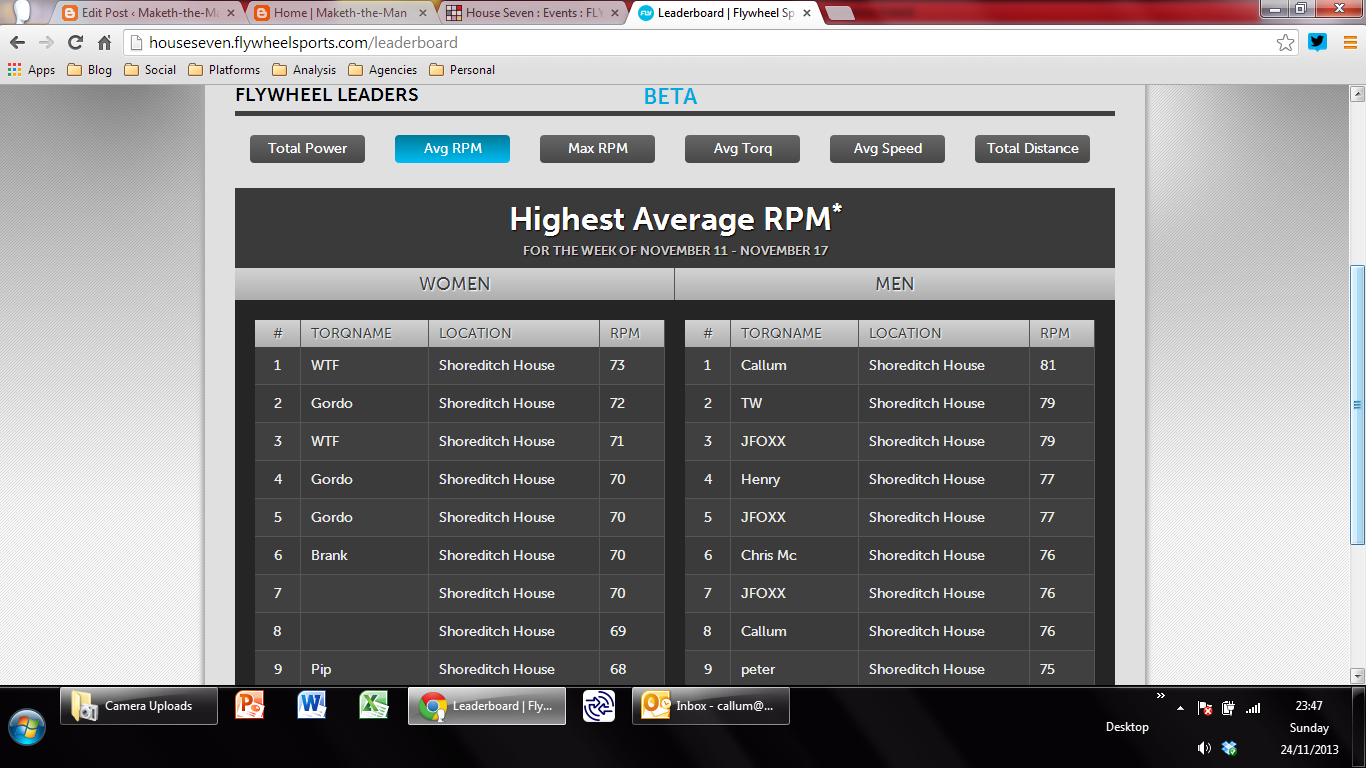Go back with the browser back arrow

(17, 43)
